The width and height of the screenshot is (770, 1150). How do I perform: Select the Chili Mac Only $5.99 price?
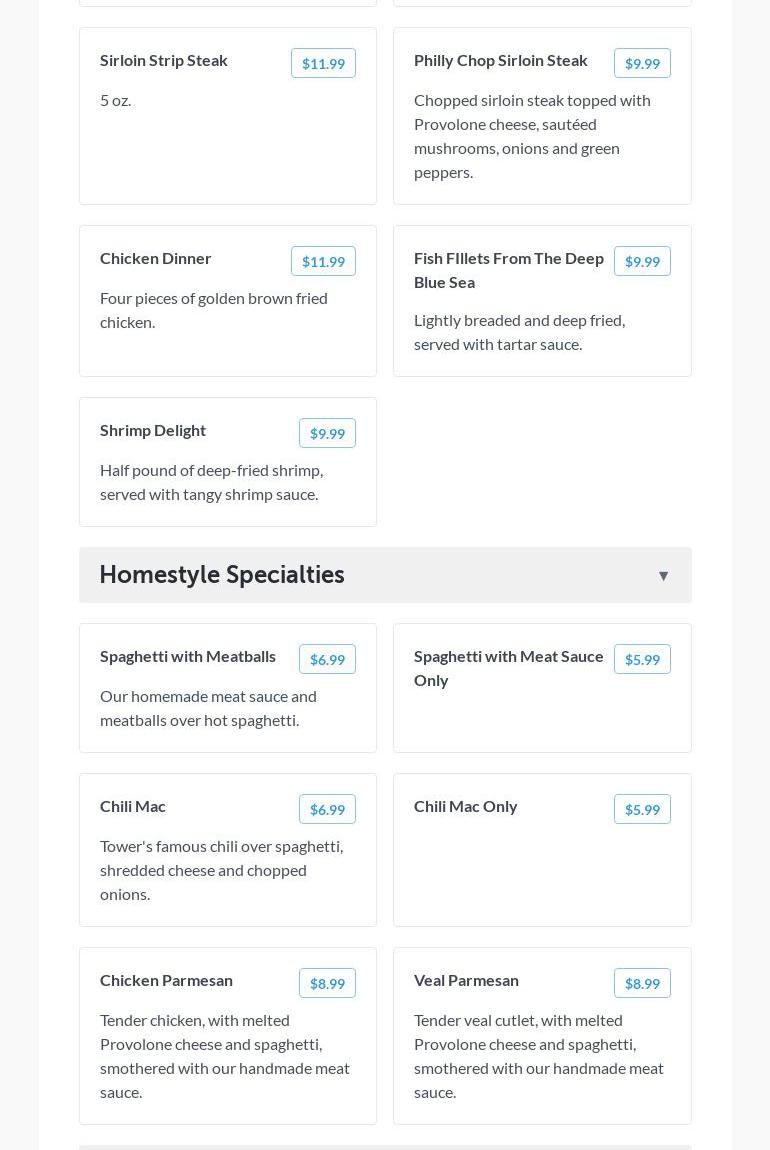(x=642, y=810)
